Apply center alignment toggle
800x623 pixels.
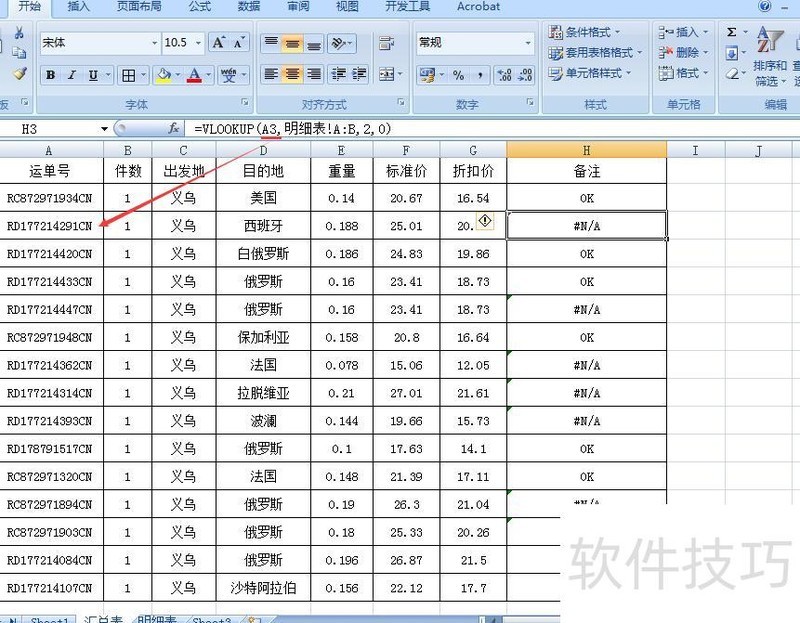pos(292,75)
